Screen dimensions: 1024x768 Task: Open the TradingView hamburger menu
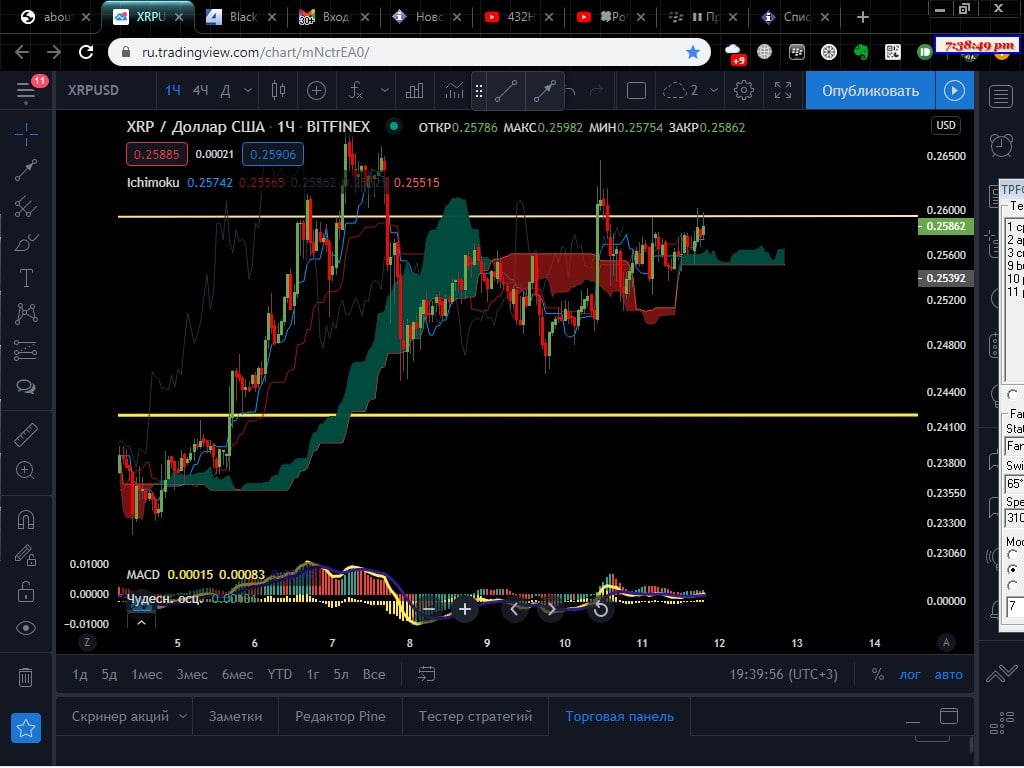26,91
